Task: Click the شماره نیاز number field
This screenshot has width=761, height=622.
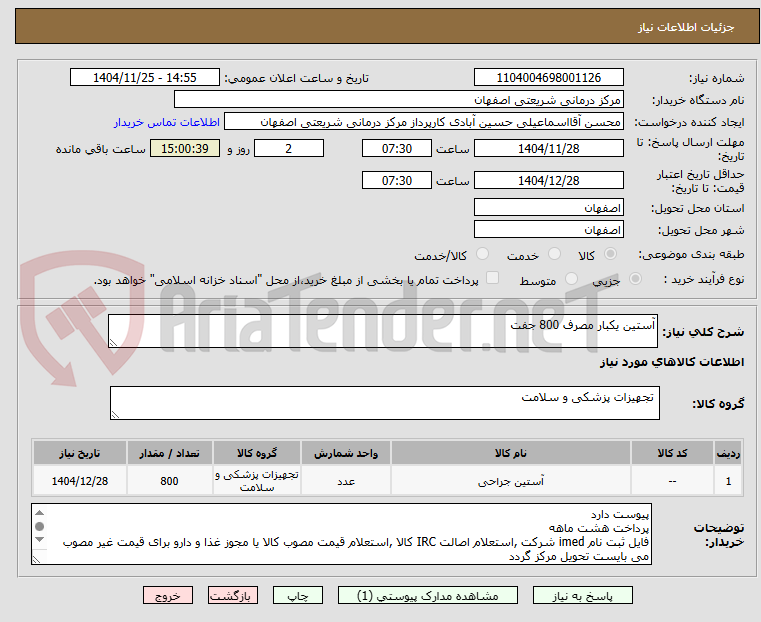Action: tap(548, 78)
